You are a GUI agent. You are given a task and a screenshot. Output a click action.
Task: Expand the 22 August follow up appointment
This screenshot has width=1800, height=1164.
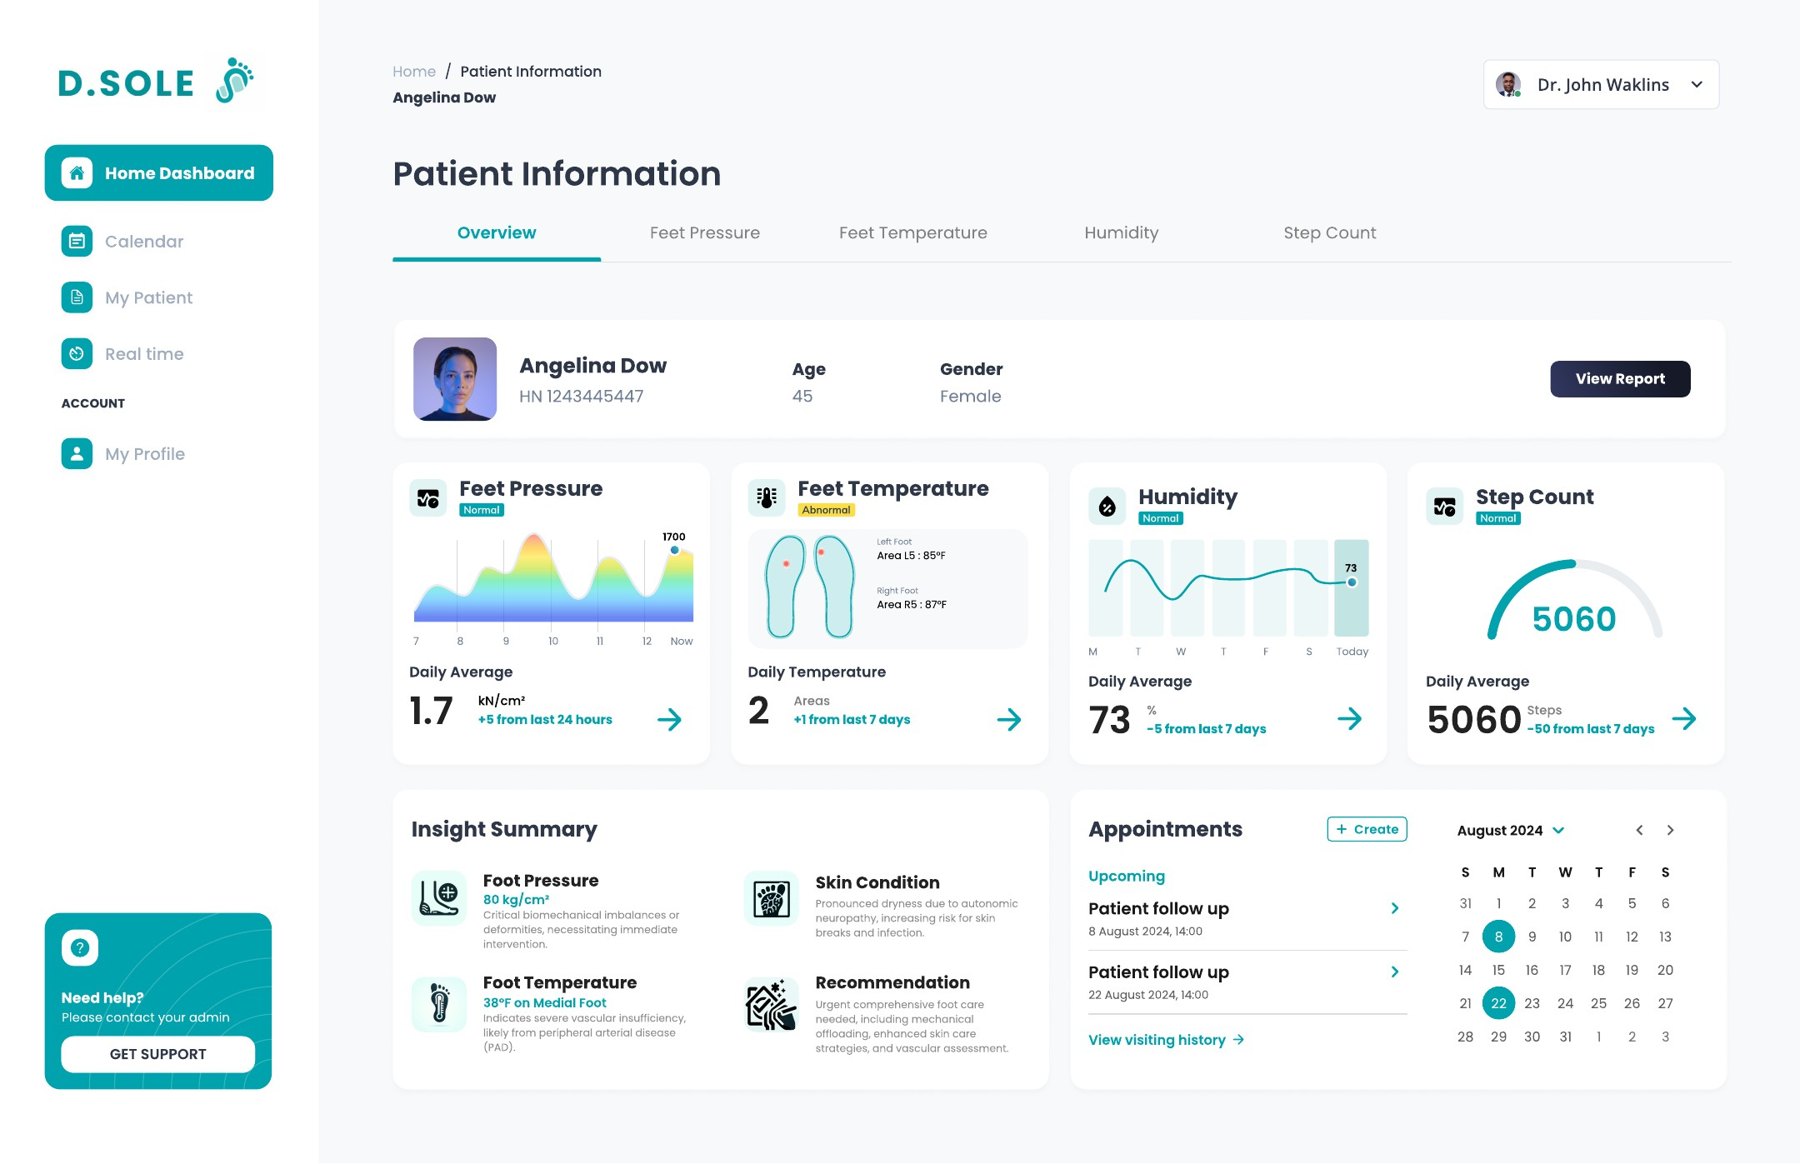click(x=1395, y=972)
